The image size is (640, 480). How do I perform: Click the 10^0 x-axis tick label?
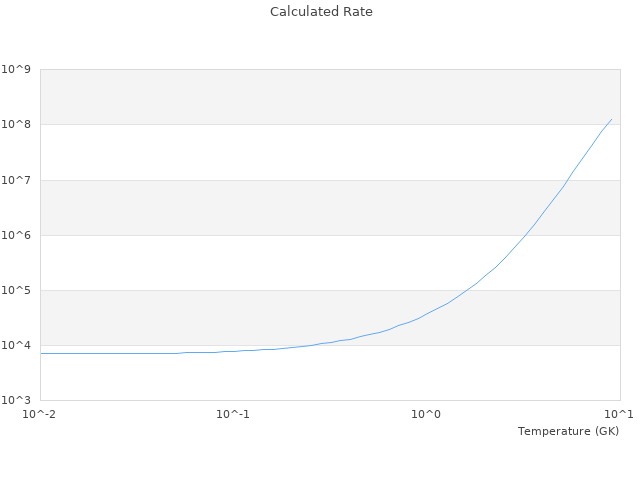click(x=427, y=414)
